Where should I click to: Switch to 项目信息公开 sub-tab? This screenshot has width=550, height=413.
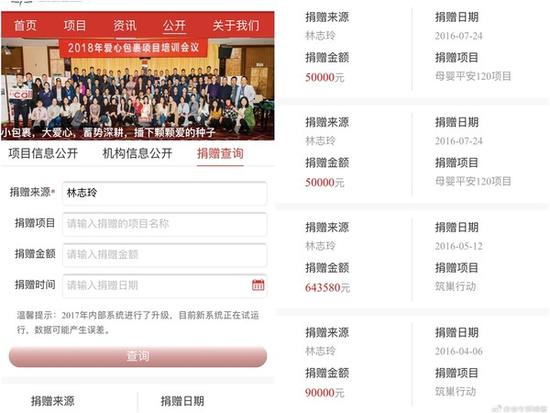coord(43,153)
